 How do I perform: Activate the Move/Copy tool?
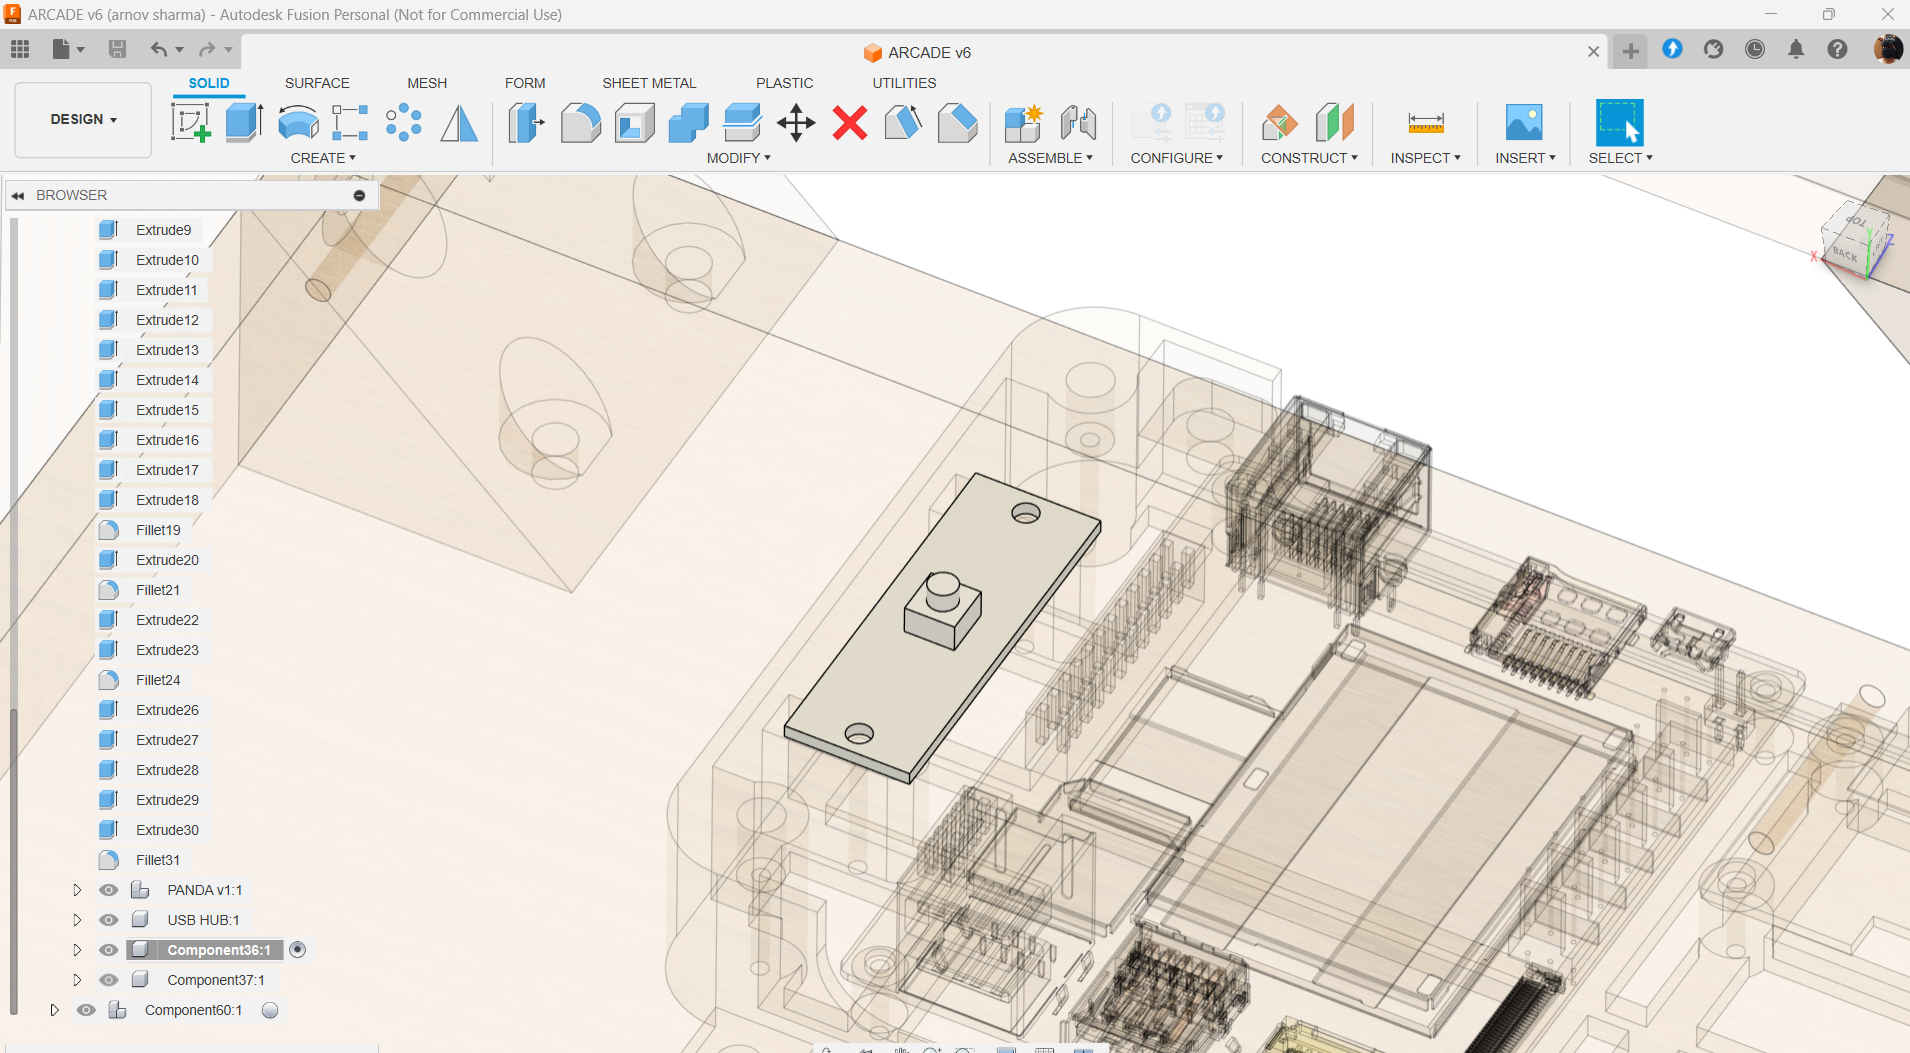796,123
